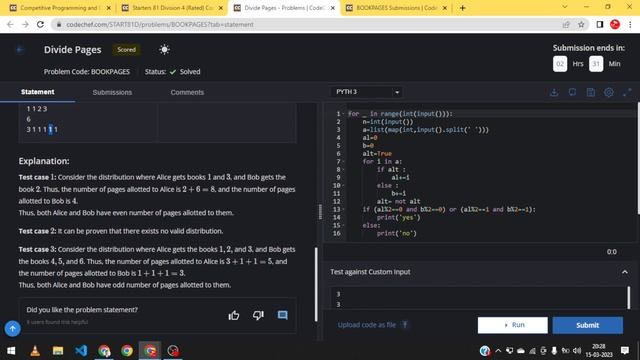This screenshot has height=360, width=640.
Task: Open the feedback comment icon
Action: coord(282,315)
